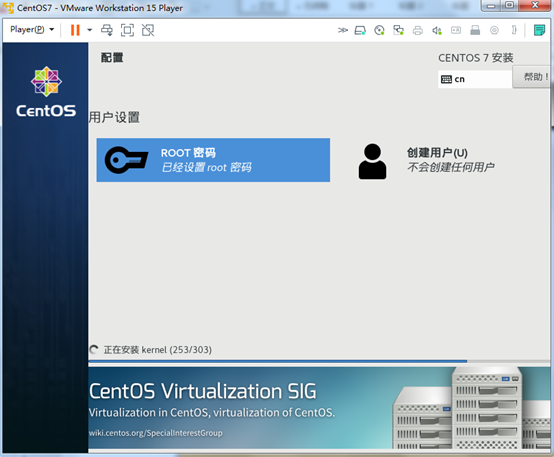Click the CentOS Virtualization SIG banner title

[x=203, y=391]
